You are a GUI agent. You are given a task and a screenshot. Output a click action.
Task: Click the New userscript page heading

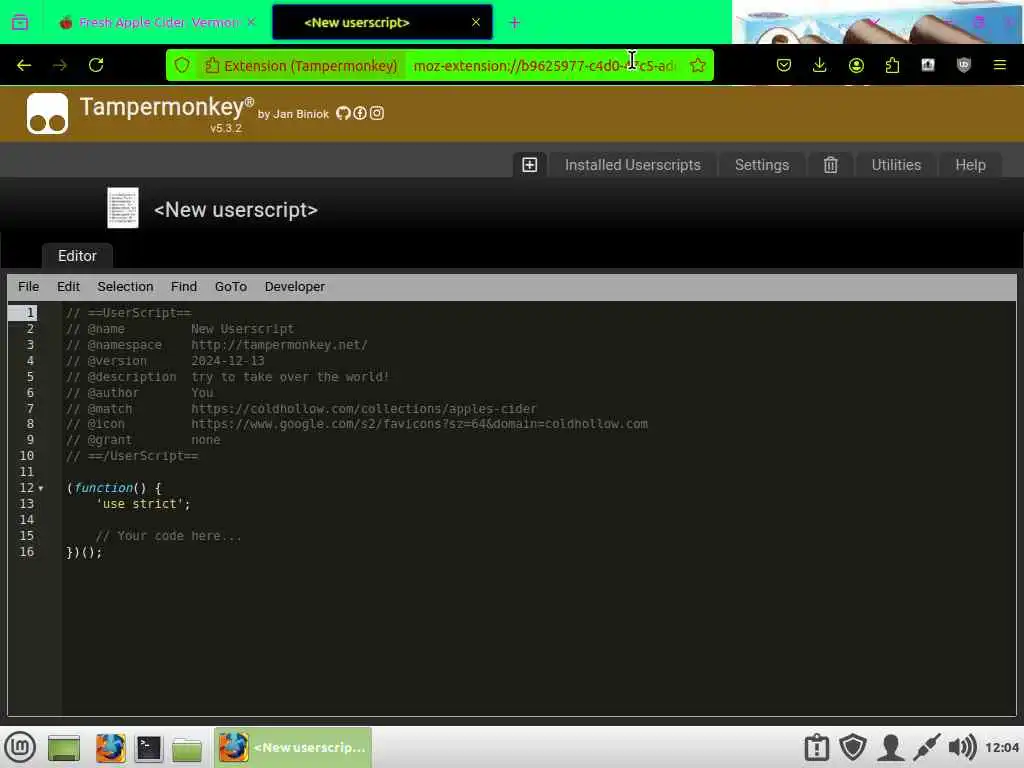236,210
